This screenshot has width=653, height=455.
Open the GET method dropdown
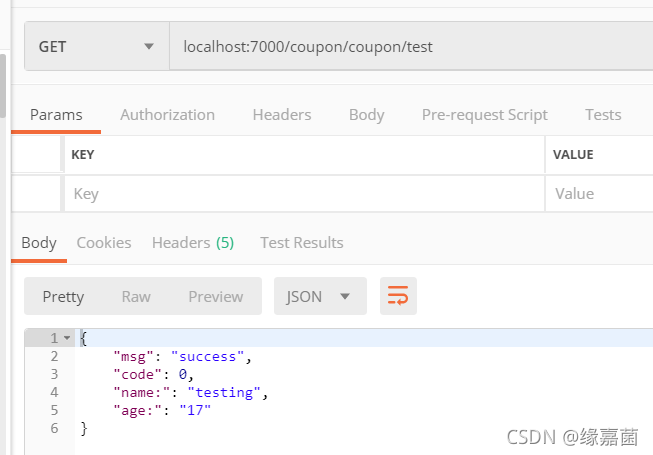[97, 46]
